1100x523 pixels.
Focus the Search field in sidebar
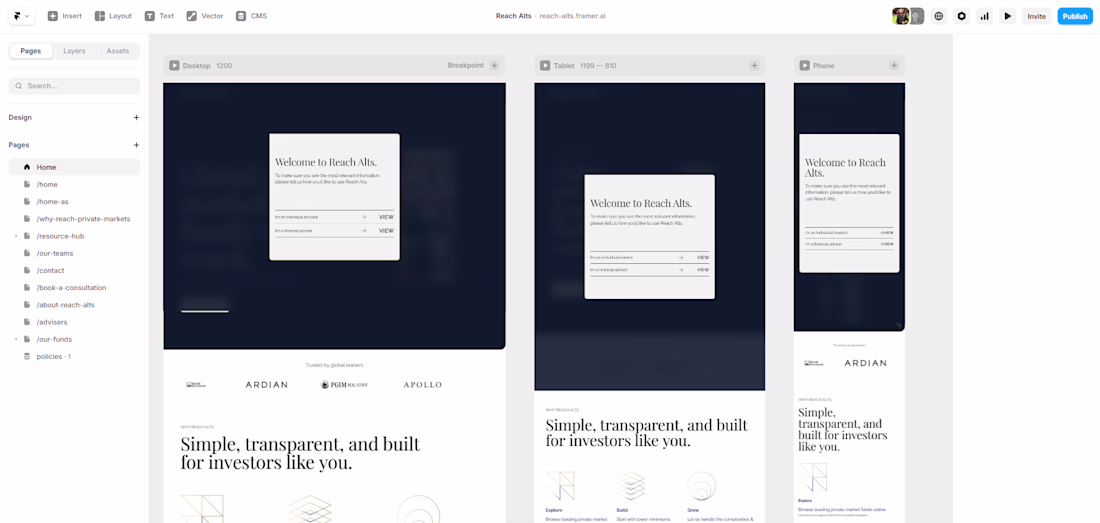(x=74, y=86)
